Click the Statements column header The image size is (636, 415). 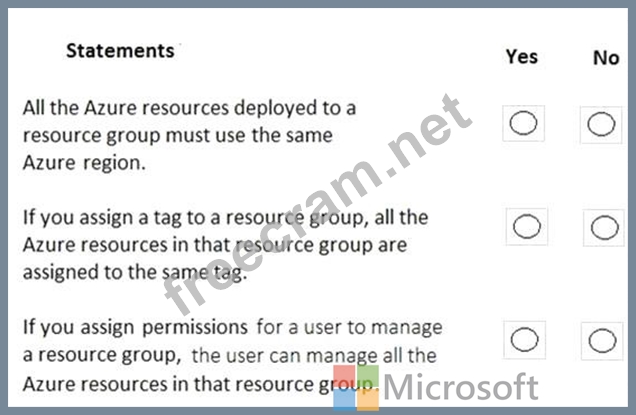coord(120,50)
